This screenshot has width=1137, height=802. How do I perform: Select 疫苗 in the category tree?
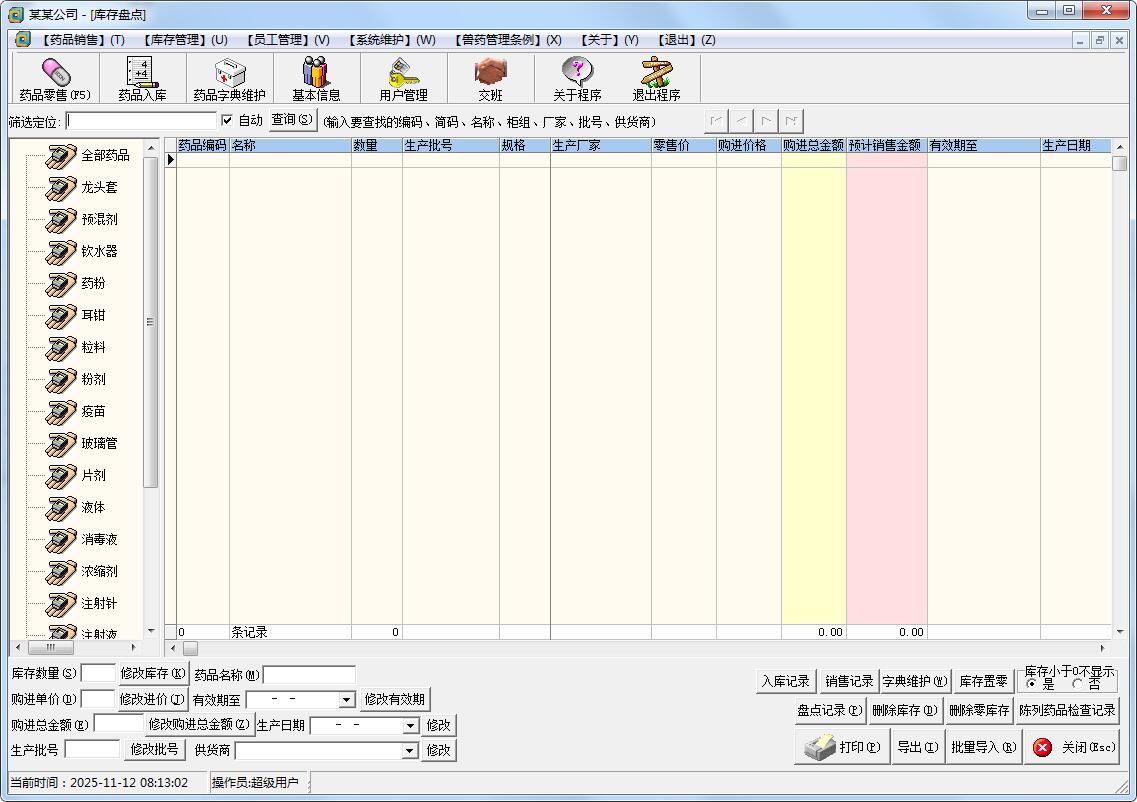[x=93, y=411]
